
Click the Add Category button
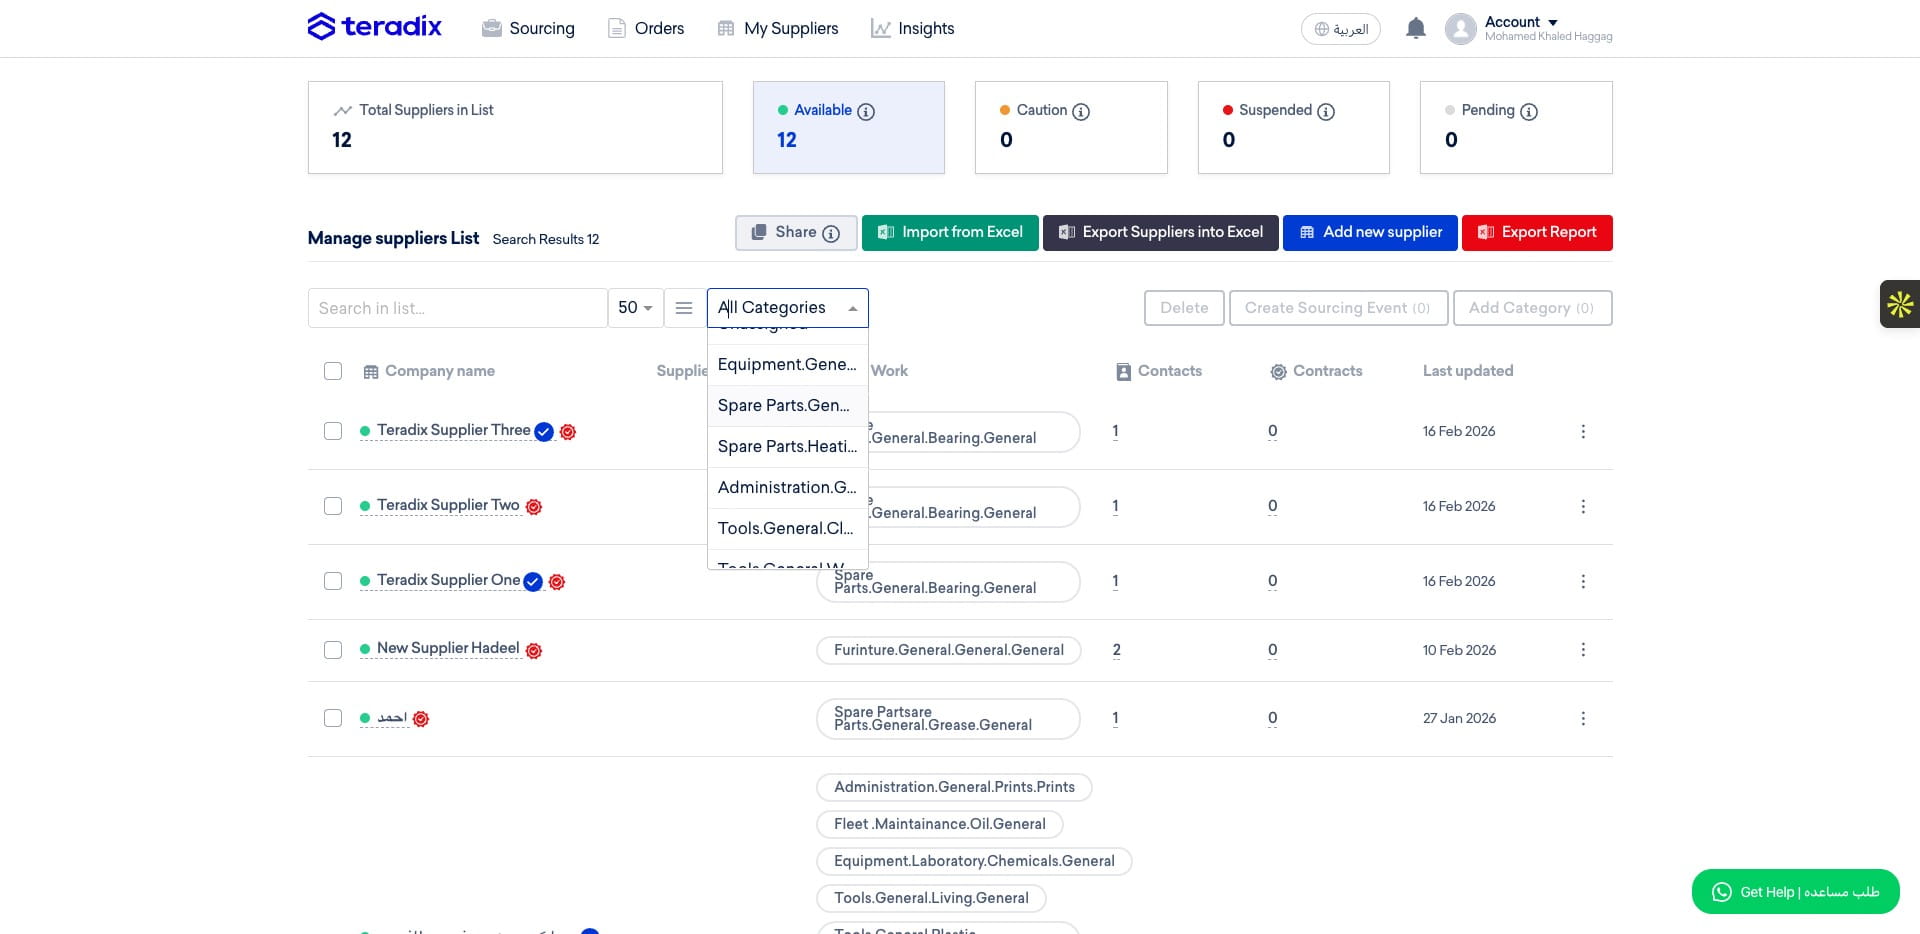(1532, 308)
